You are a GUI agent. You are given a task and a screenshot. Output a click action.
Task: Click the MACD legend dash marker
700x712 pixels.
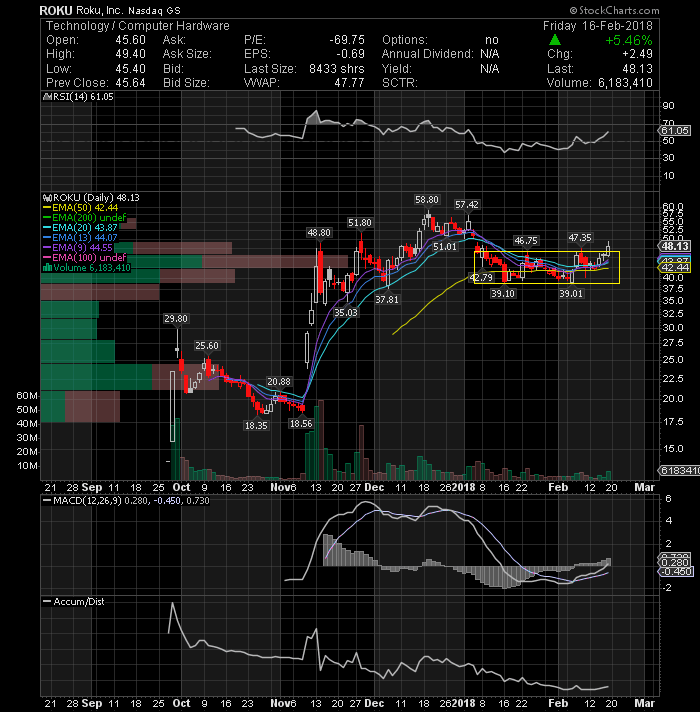46,501
